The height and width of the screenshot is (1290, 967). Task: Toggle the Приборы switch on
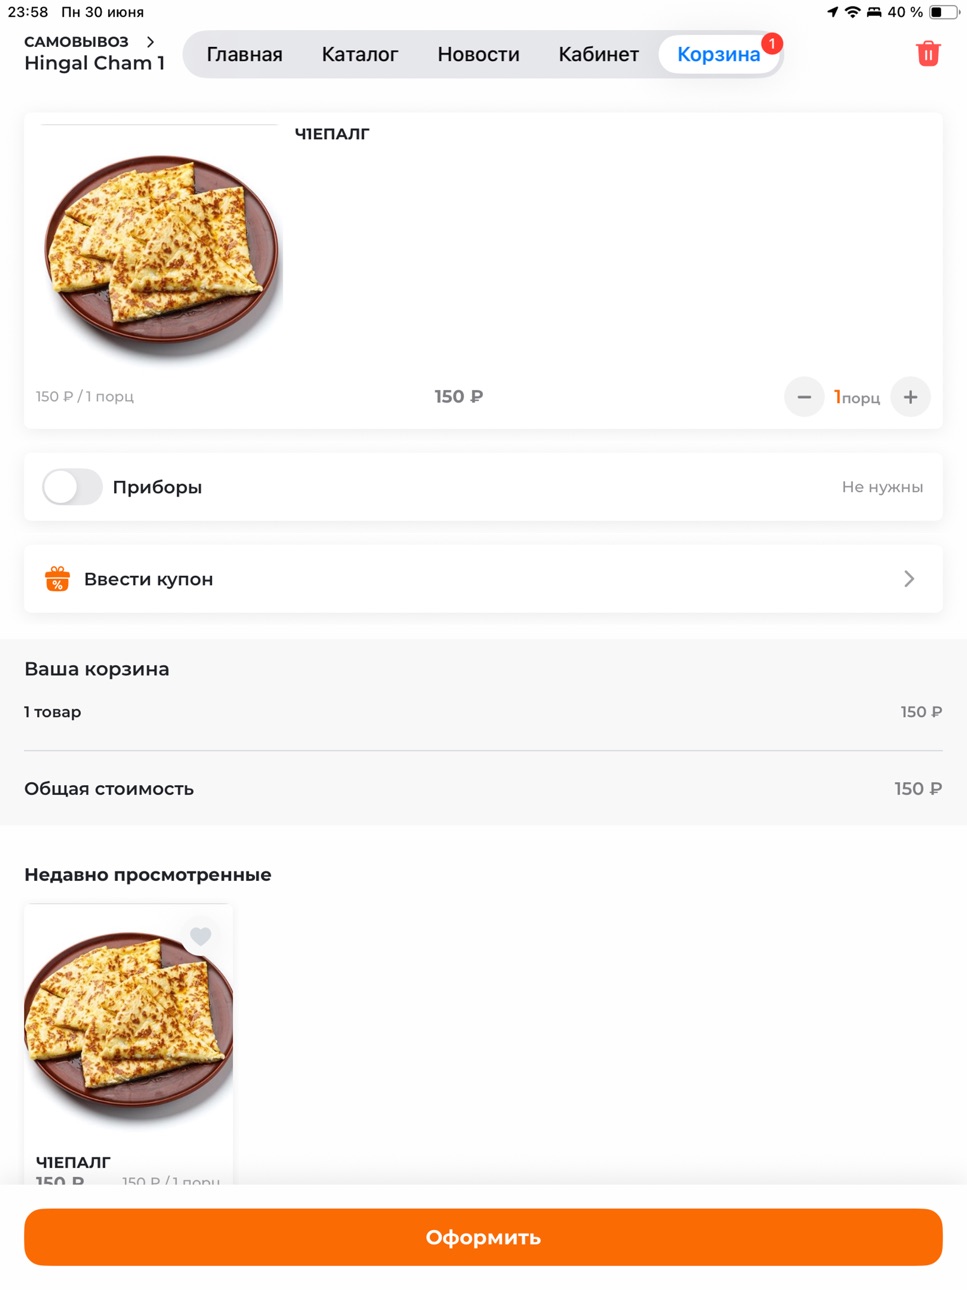pyautogui.click(x=72, y=487)
